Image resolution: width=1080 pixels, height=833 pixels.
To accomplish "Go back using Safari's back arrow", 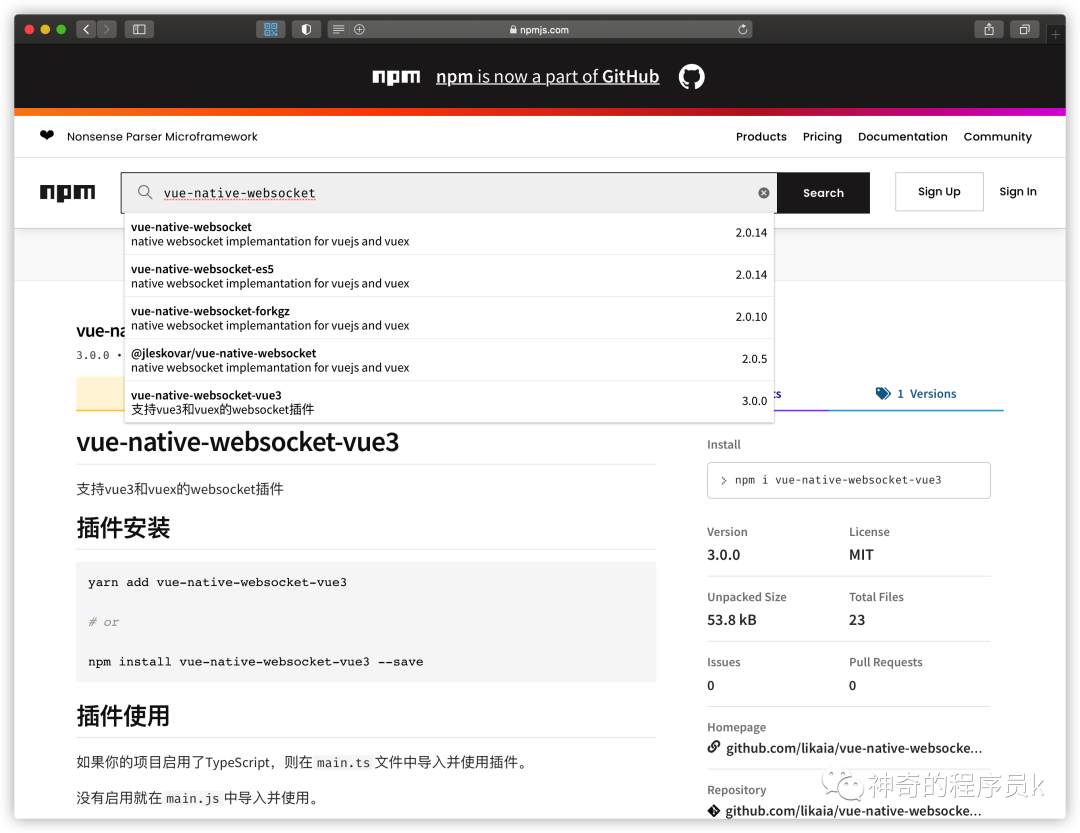I will click(x=86, y=29).
